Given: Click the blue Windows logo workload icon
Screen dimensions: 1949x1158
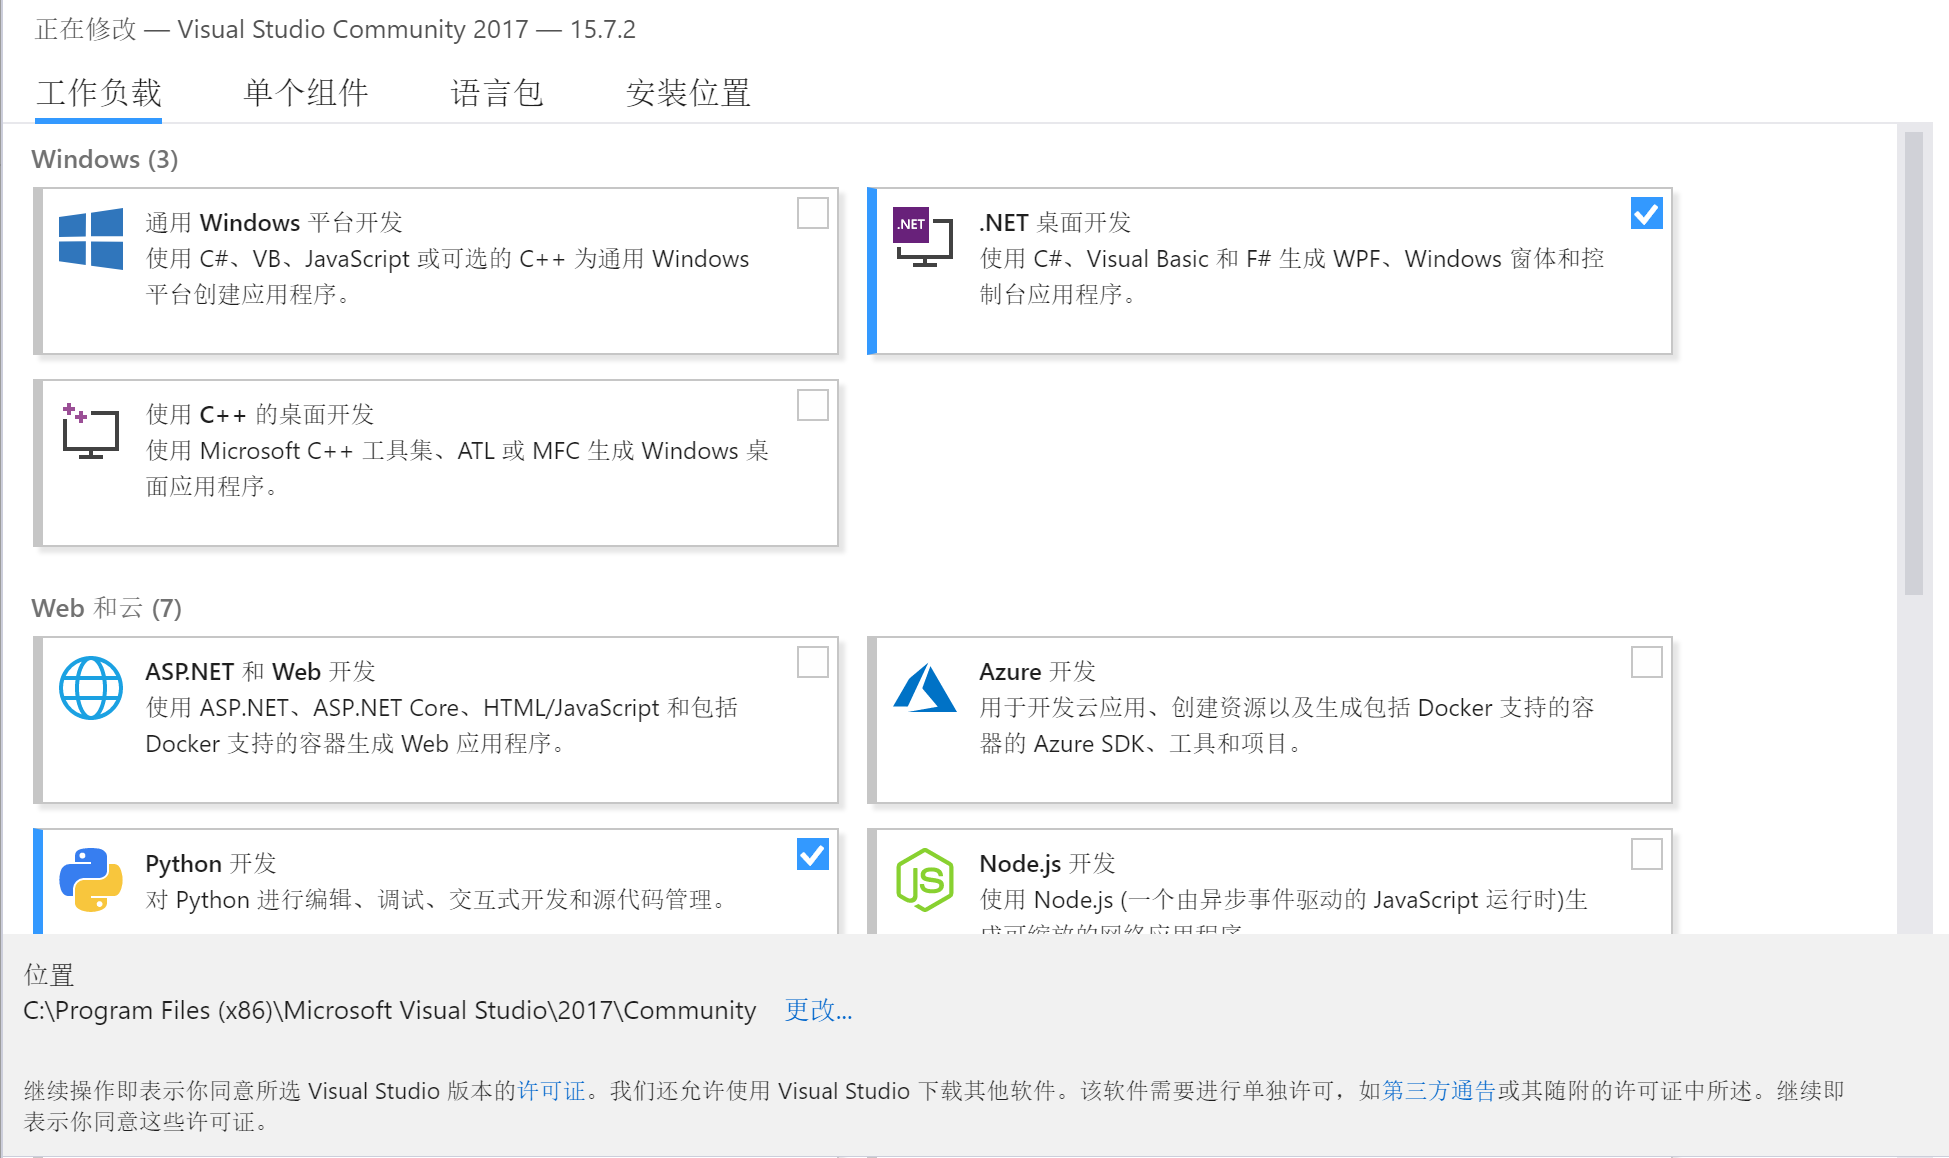Looking at the screenshot, I should coord(91,239).
